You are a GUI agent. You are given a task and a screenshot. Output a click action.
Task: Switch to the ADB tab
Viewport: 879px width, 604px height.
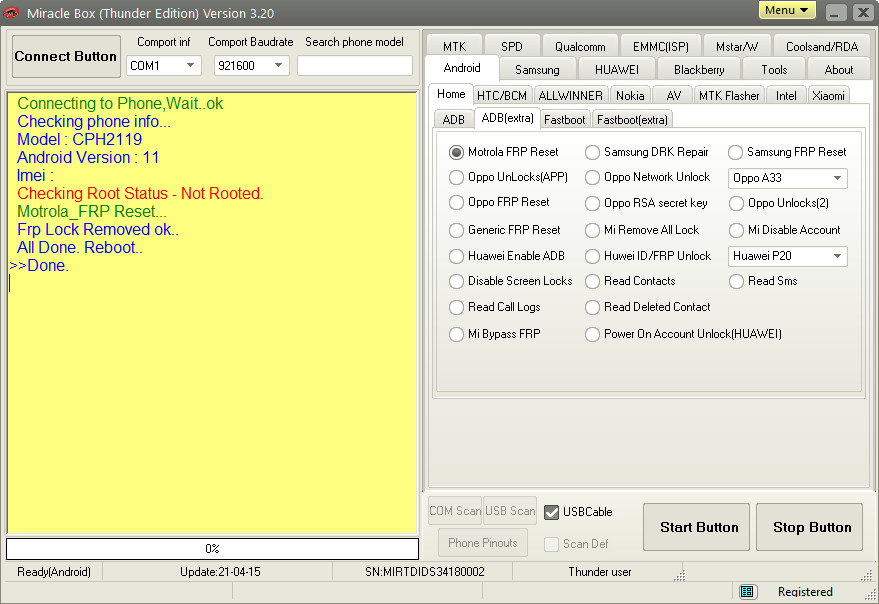click(x=454, y=119)
